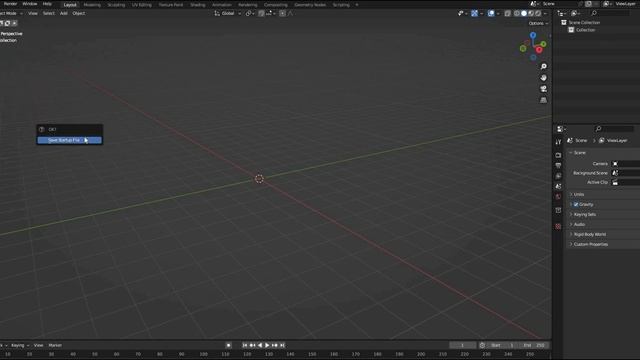Open the Object Mode dropdown
The height and width of the screenshot is (360, 640).
pyautogui.click(x=11, y=13)
